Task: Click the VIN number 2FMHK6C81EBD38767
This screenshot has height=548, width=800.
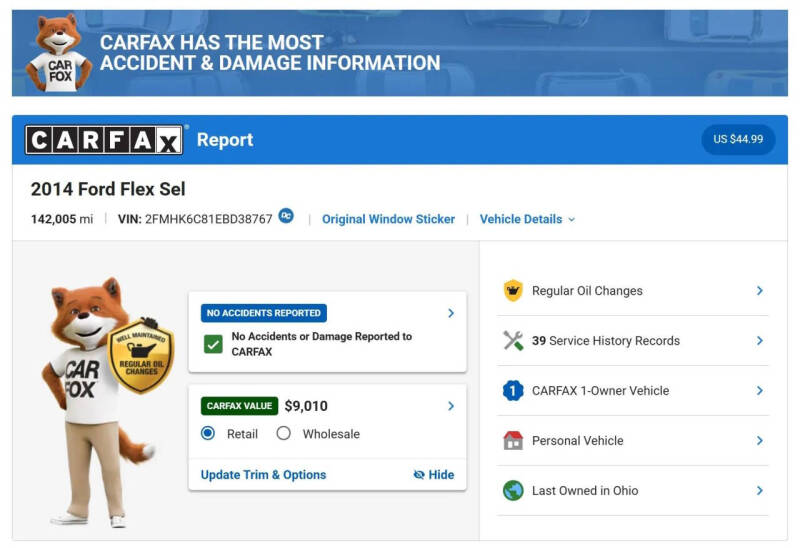Action: (x=209, y=219)
